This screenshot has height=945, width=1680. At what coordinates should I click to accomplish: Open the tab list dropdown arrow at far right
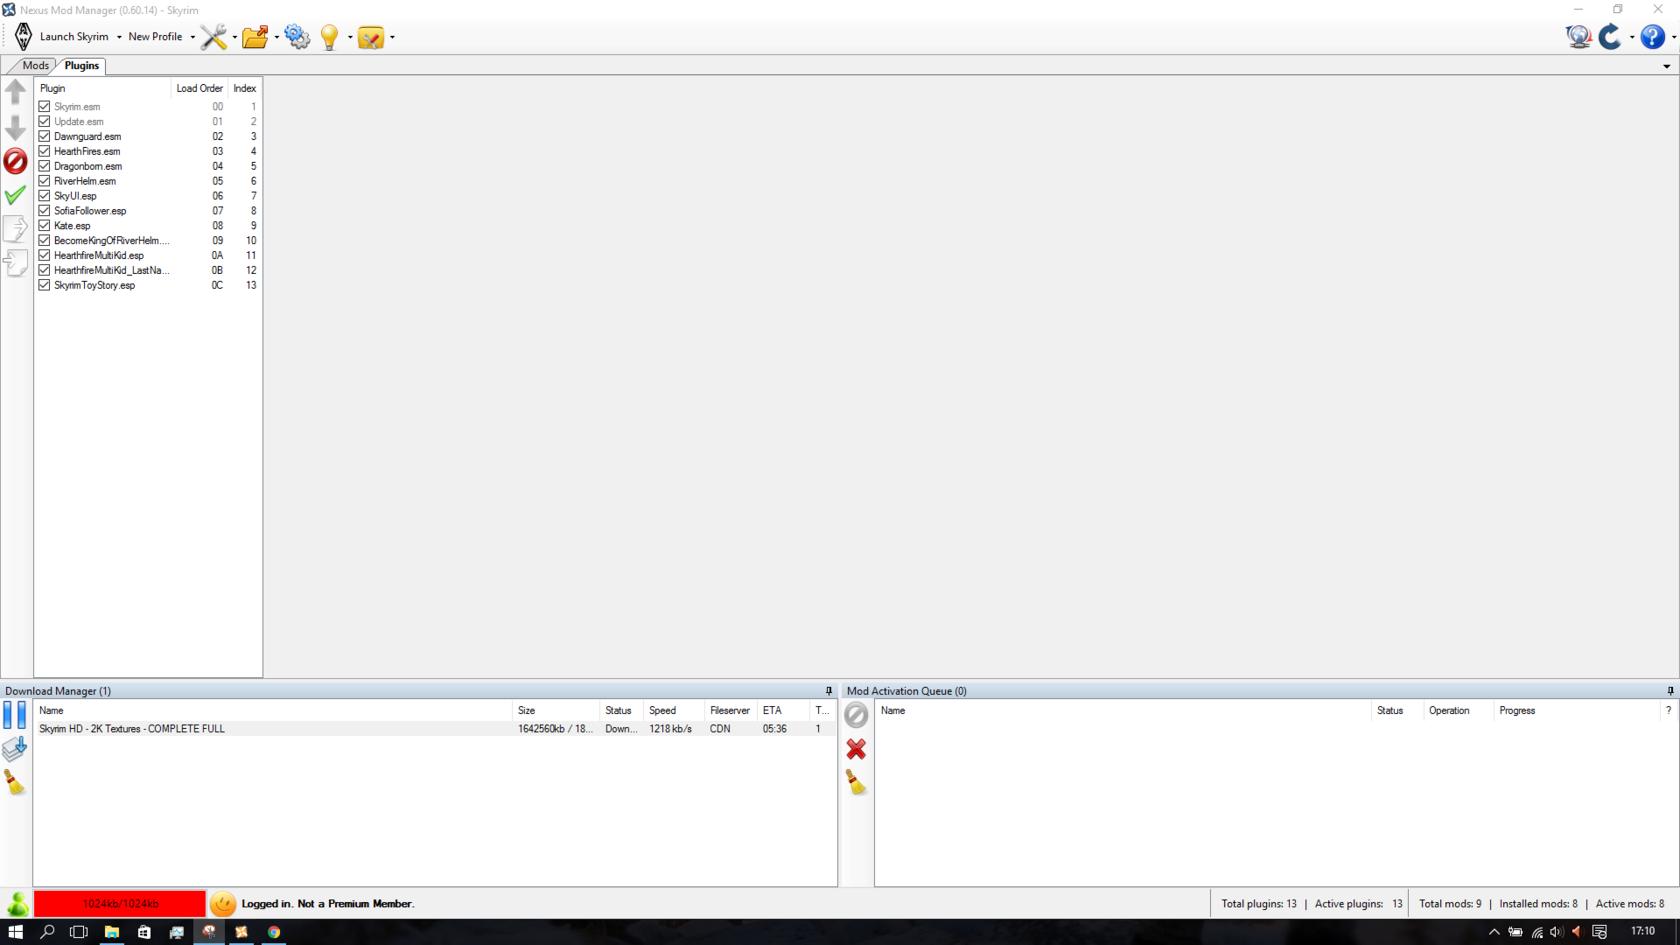[x=1666, y=66]
